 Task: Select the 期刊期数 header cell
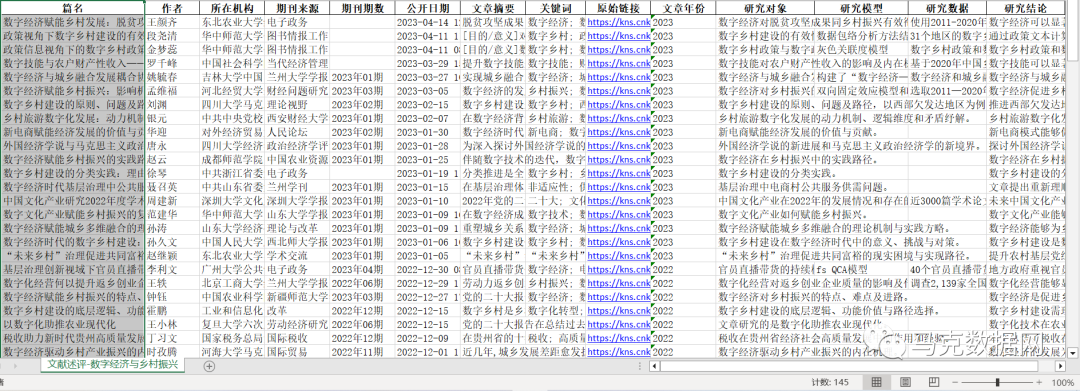pyautogui.click(x=362, y=8)
